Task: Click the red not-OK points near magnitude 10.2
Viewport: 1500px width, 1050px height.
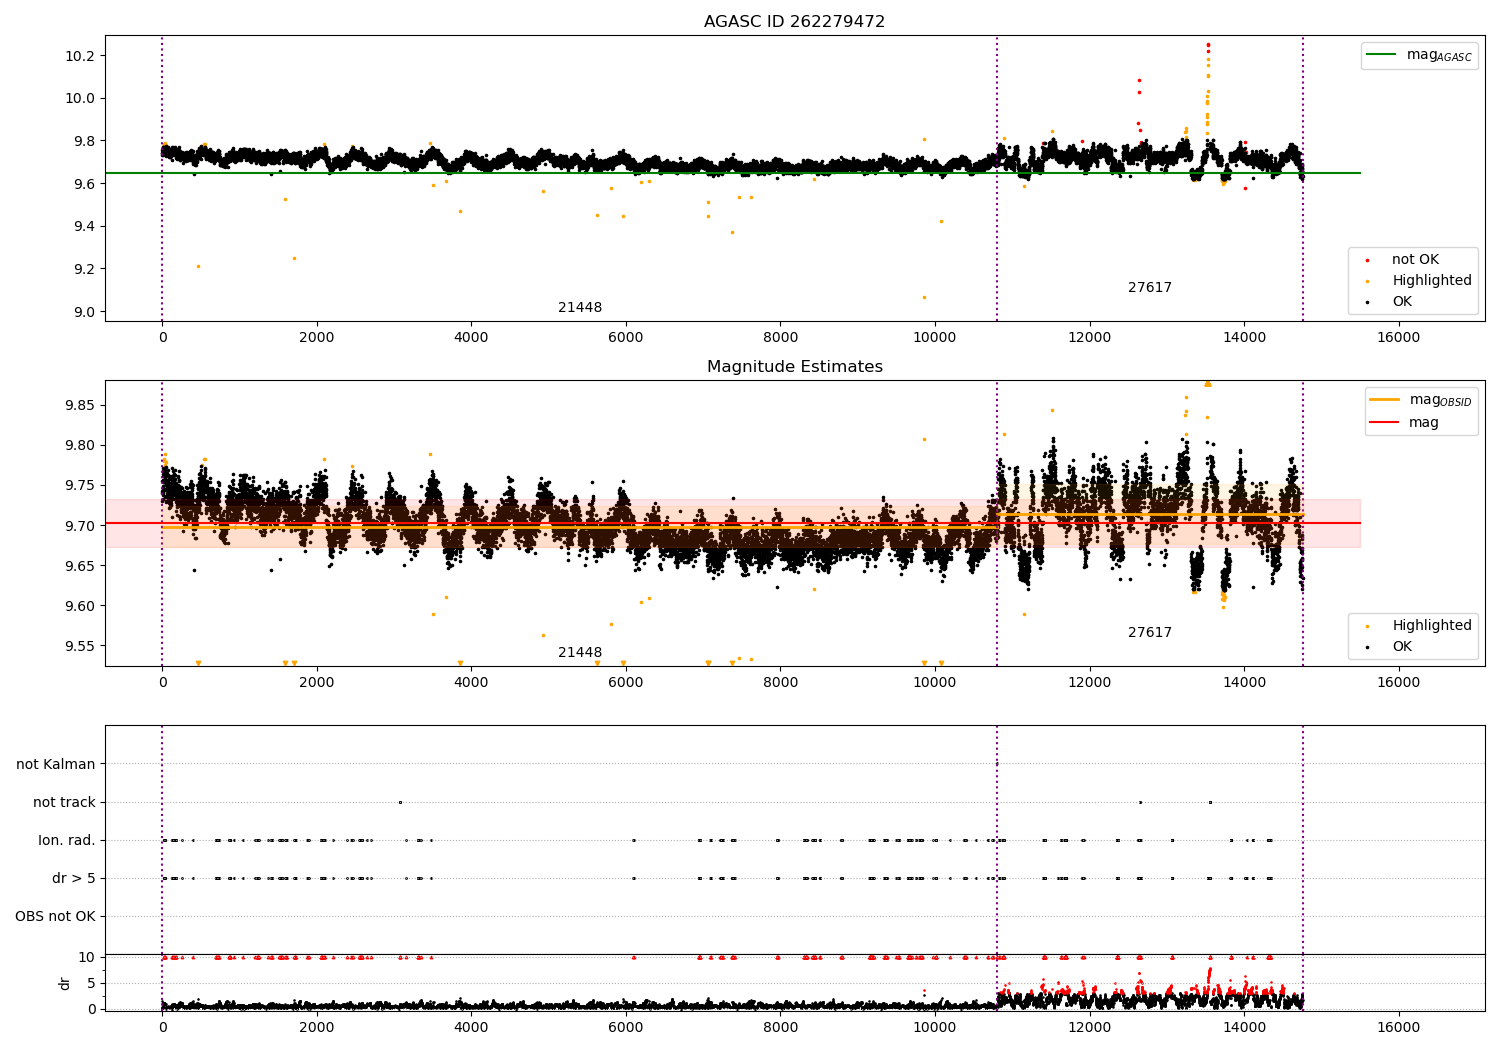Action: [x=1208, y=46]
